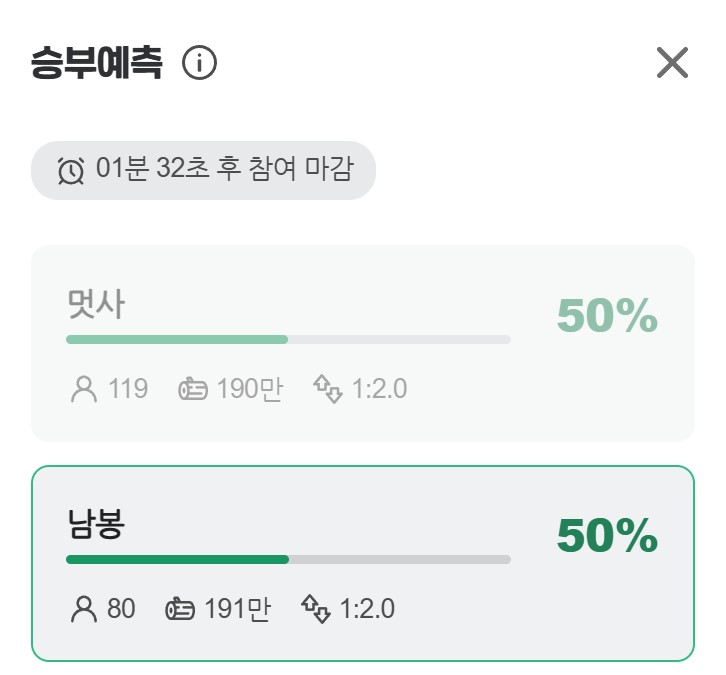Click the odds arrows icon under 멋사
Image resolution: width=726 pixels, height=675 pixels.
click(x=328, y=388)
